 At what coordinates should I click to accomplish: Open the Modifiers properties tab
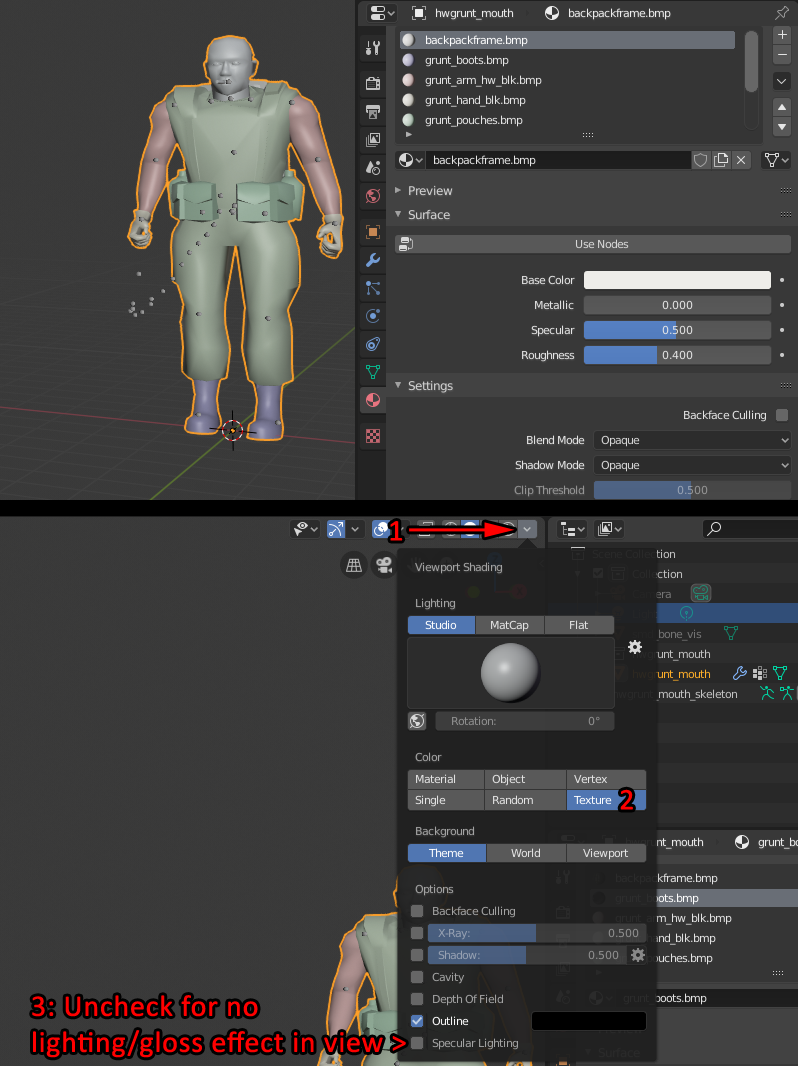[372, 260]
